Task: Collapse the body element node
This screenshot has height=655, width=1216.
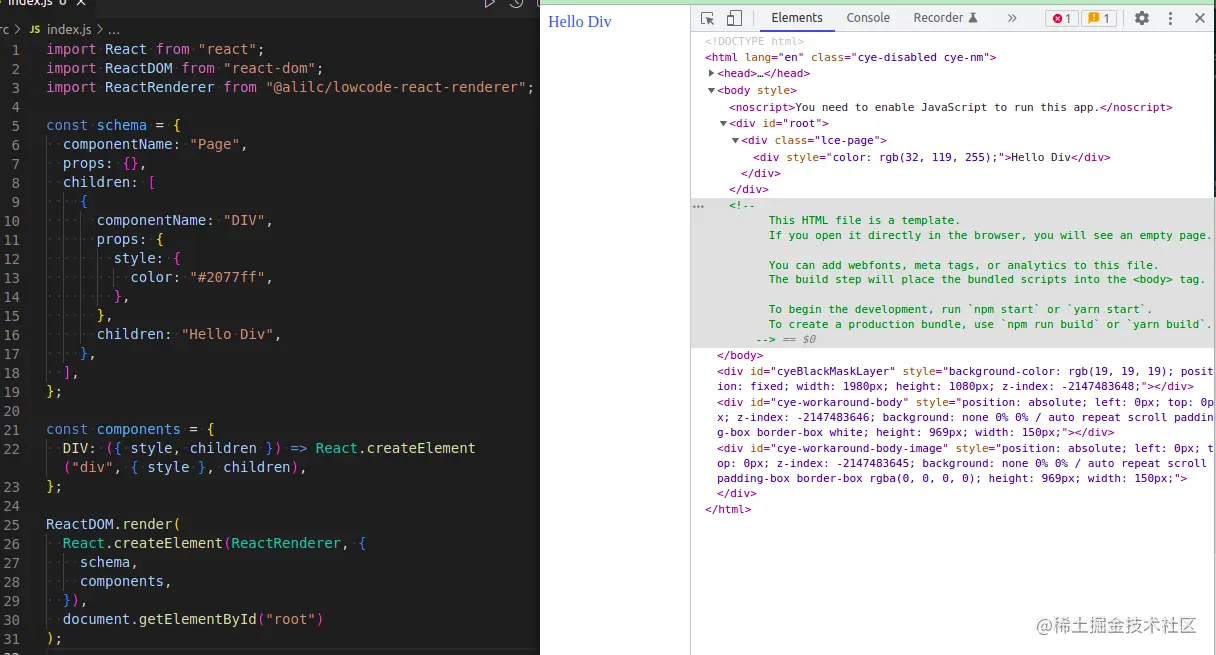Action: [x=711, y=90]
